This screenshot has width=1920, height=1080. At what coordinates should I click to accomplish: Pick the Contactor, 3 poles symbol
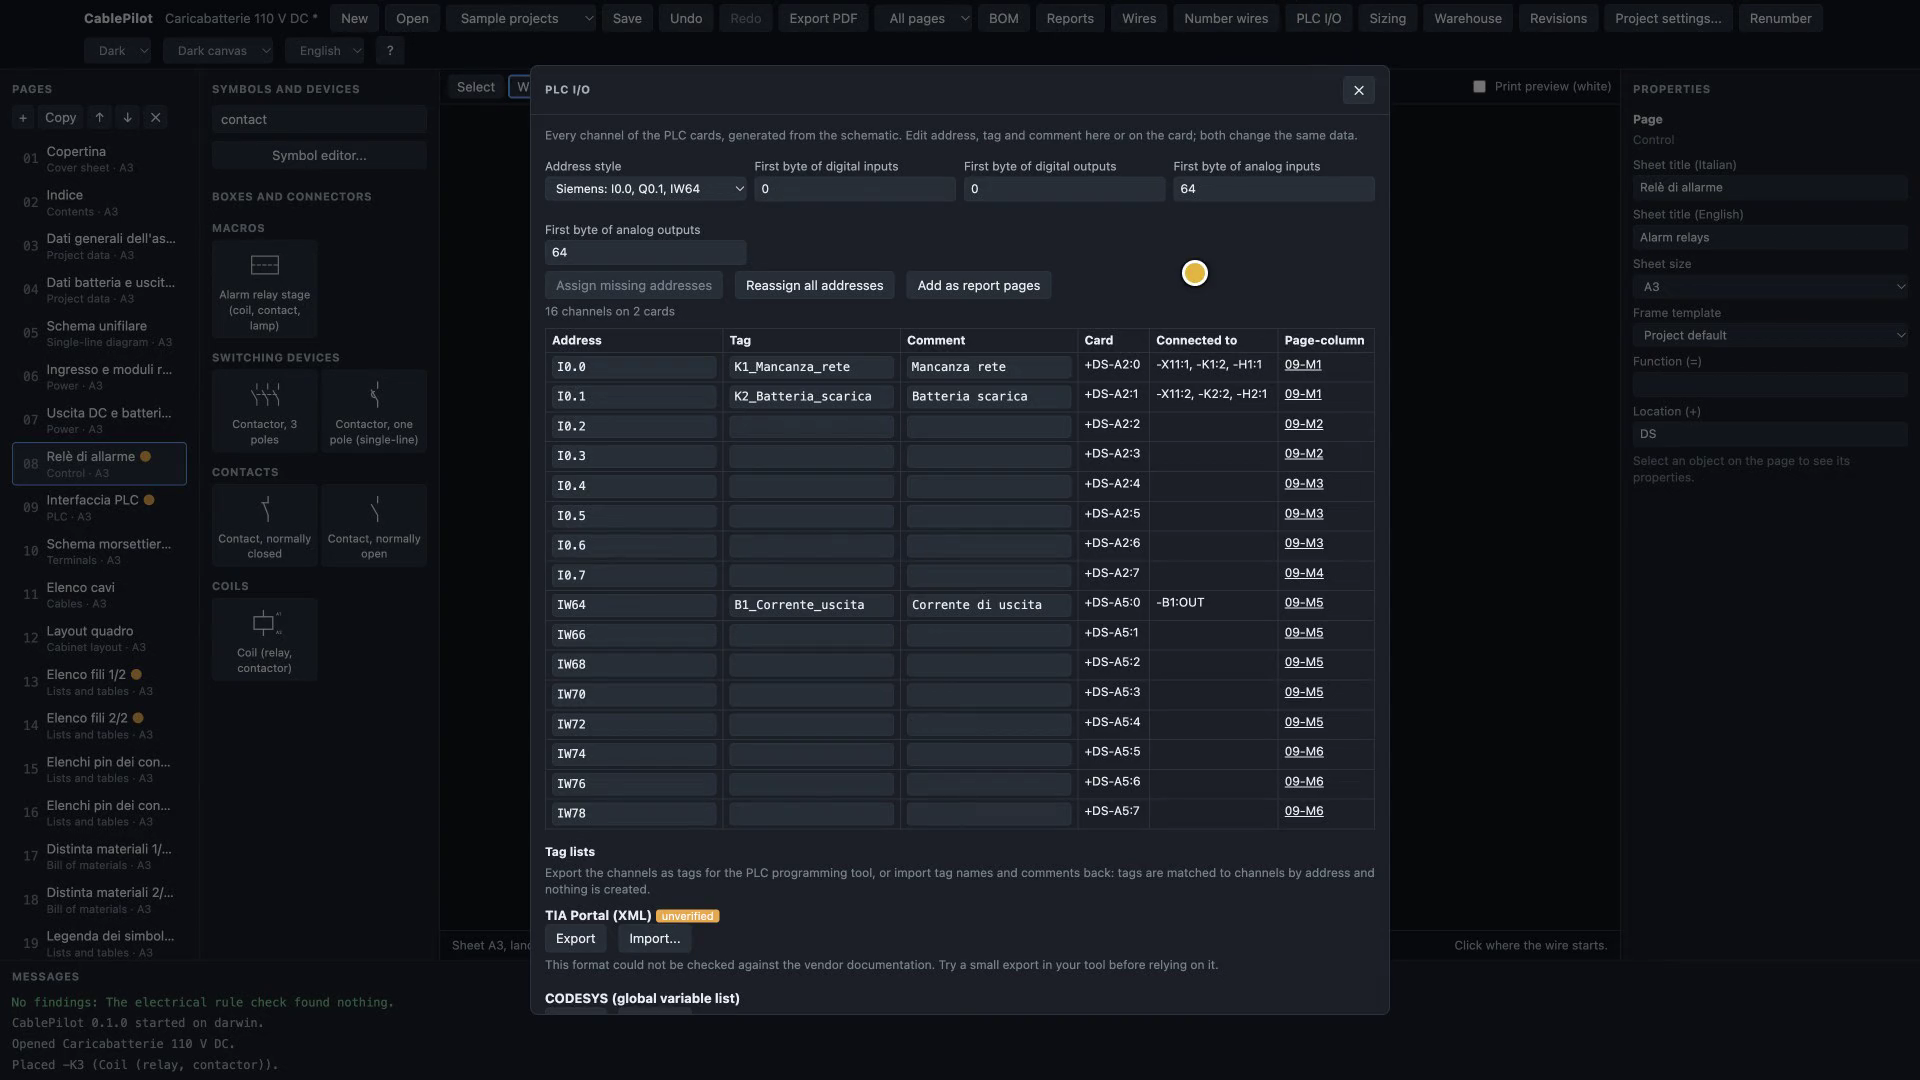(x=265, y=411)
